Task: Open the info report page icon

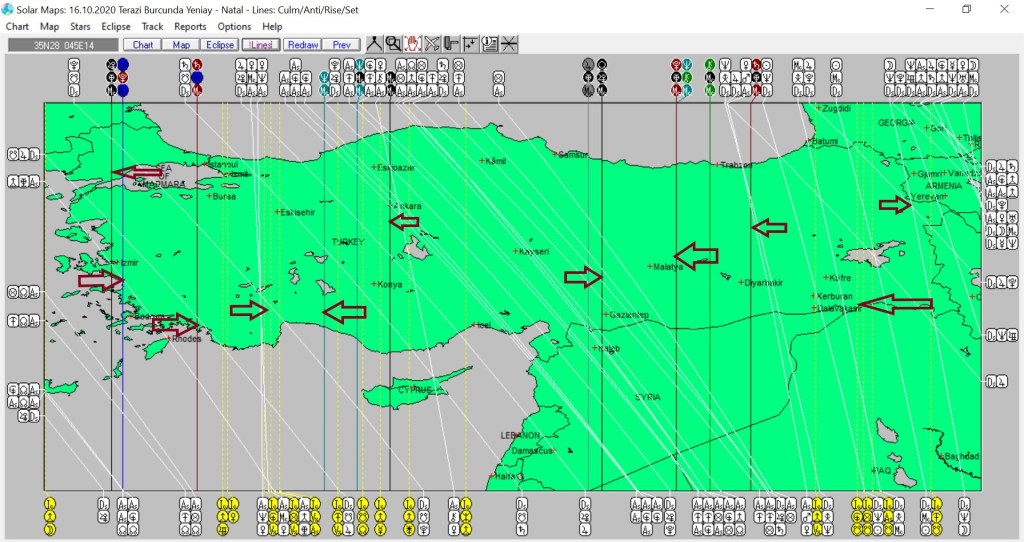Action: coord(490,44)
